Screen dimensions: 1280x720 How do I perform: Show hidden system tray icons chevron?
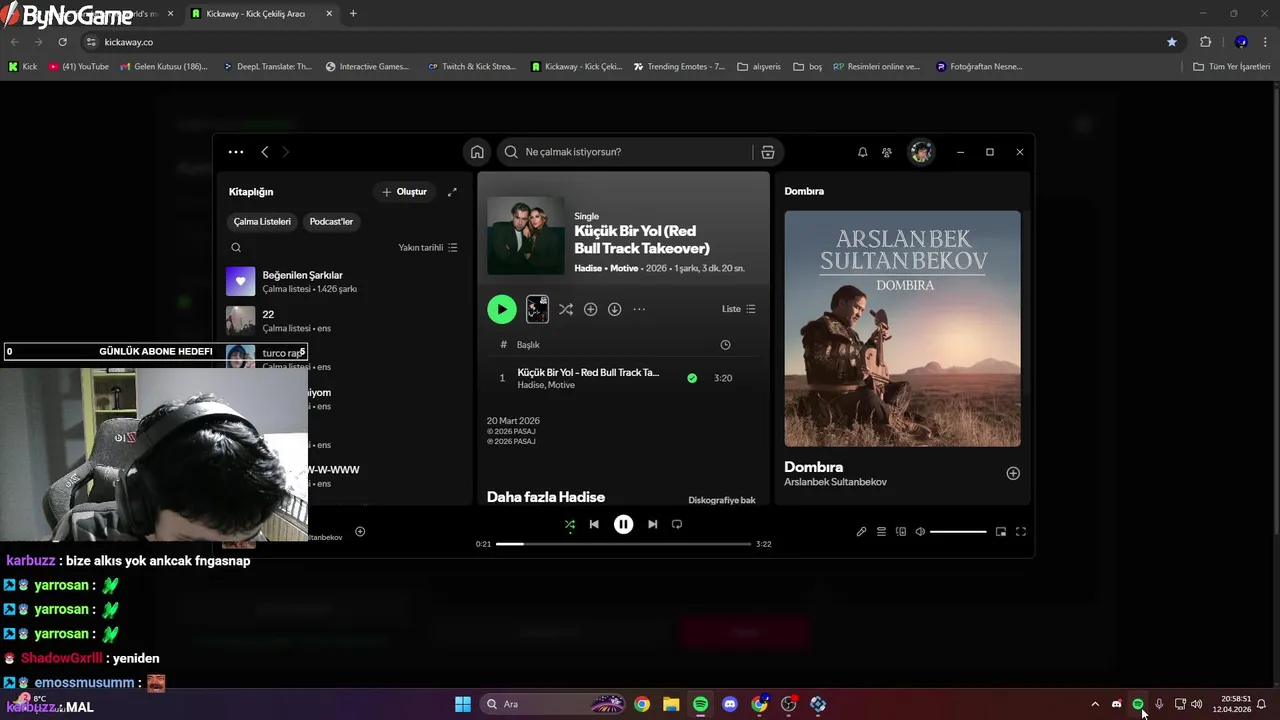tap(1095, 704)
